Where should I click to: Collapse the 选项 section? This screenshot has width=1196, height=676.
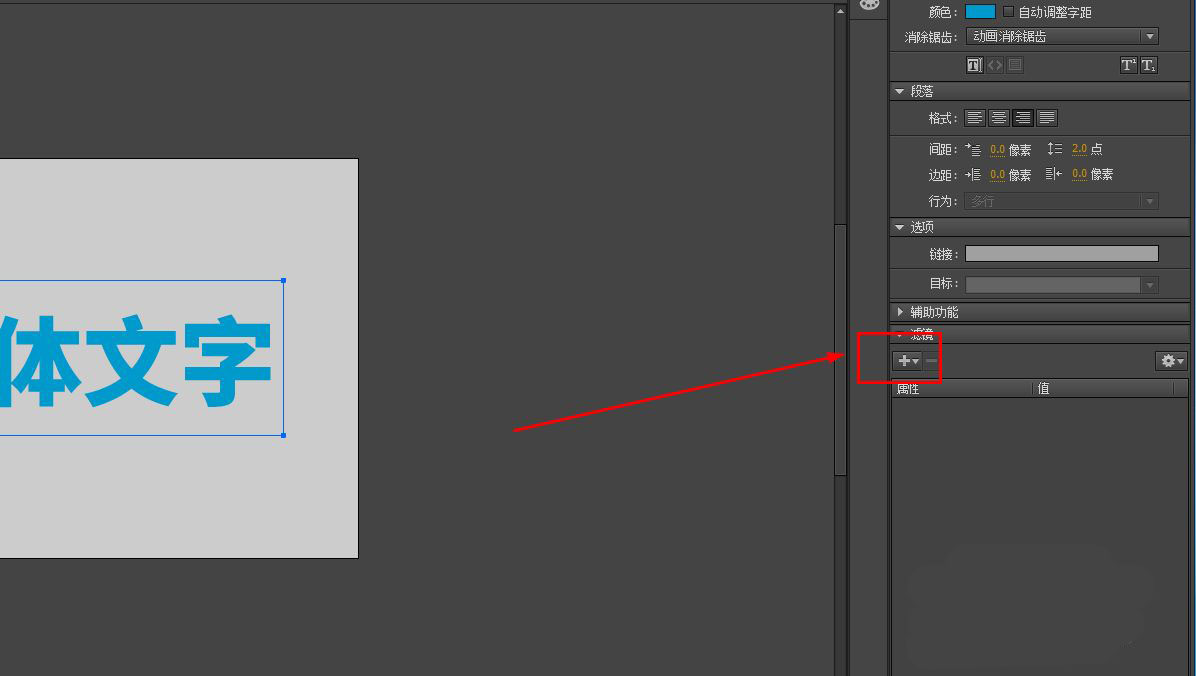click(900, 227)
